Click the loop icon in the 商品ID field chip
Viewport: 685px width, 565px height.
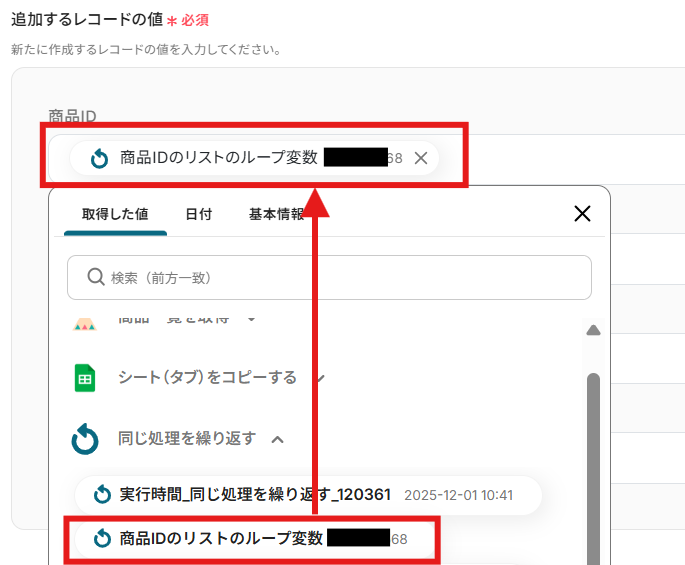click(x=99, y=158)
